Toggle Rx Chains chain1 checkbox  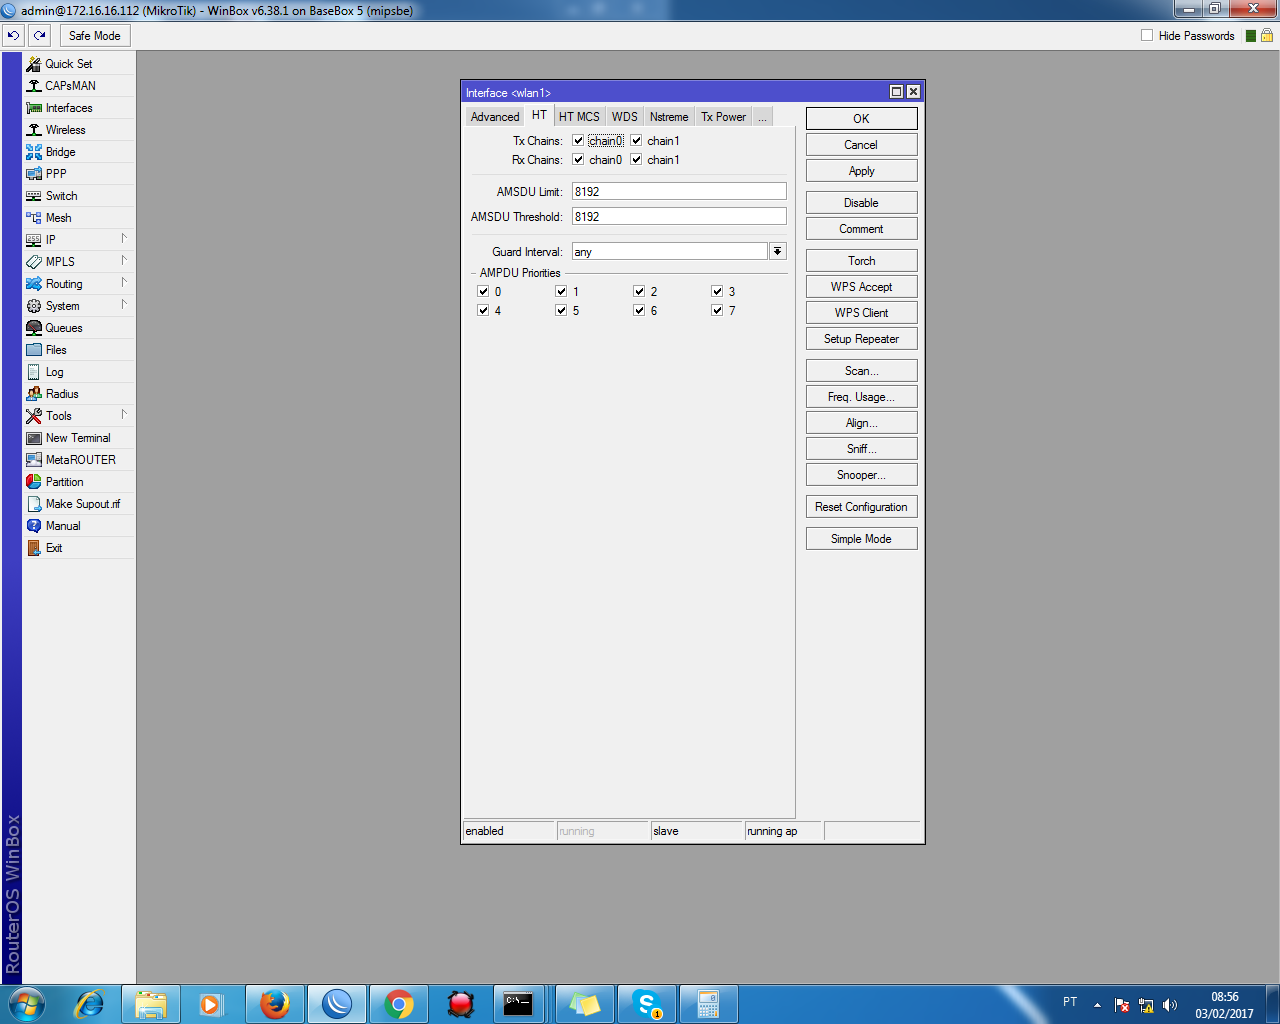[636, 160]
